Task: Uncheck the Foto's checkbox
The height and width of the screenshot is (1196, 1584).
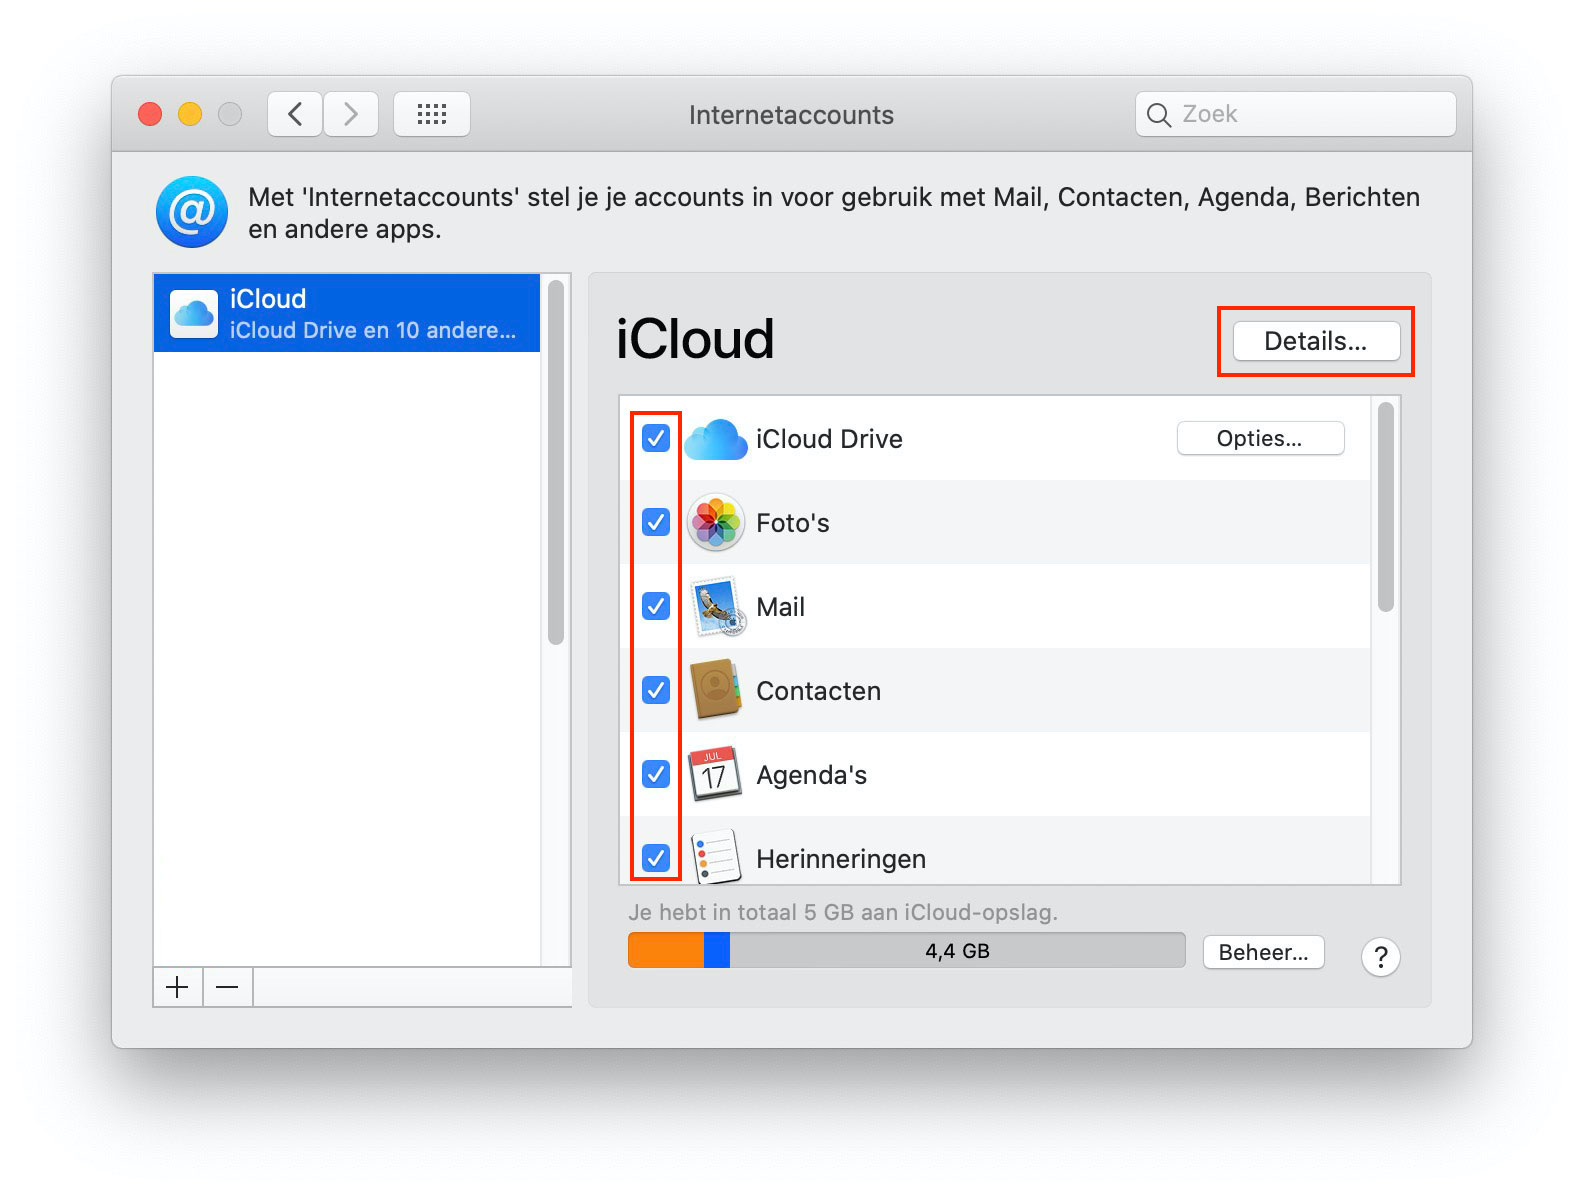Action: pyautogui.click(x=656, y=522)
